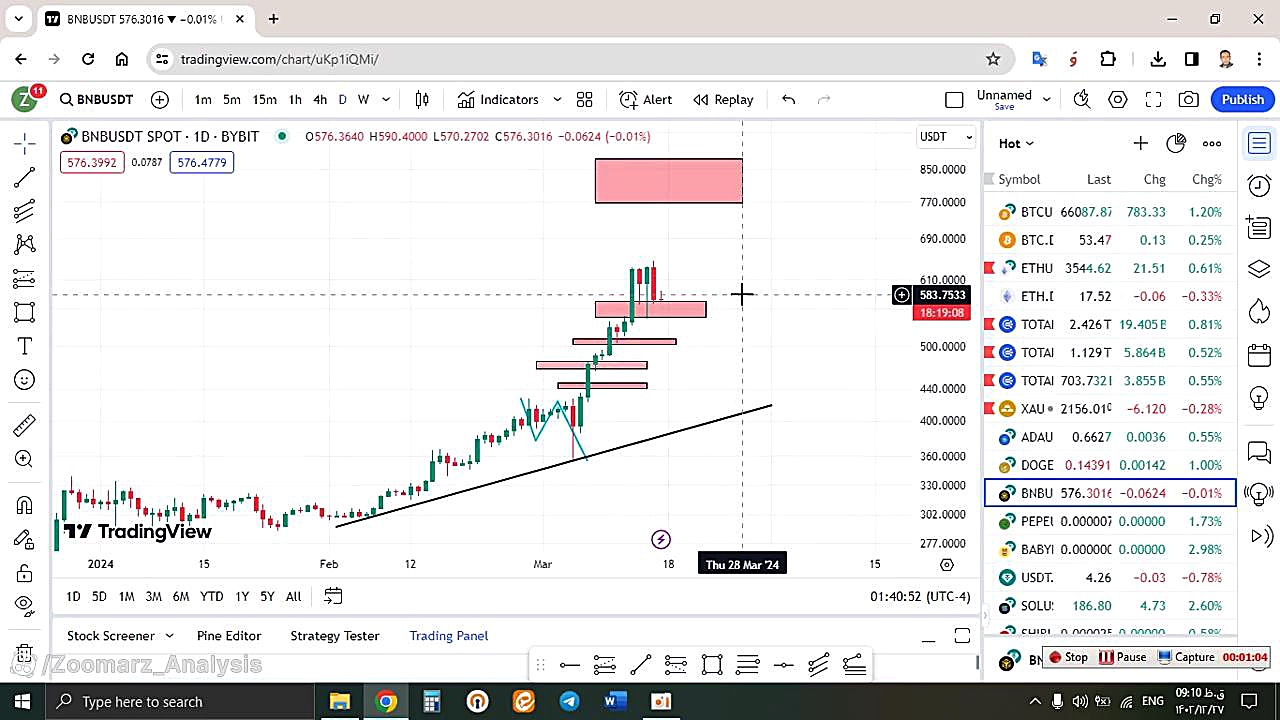Open watchlist advanced view pie icon

(x=1176, y=143)
